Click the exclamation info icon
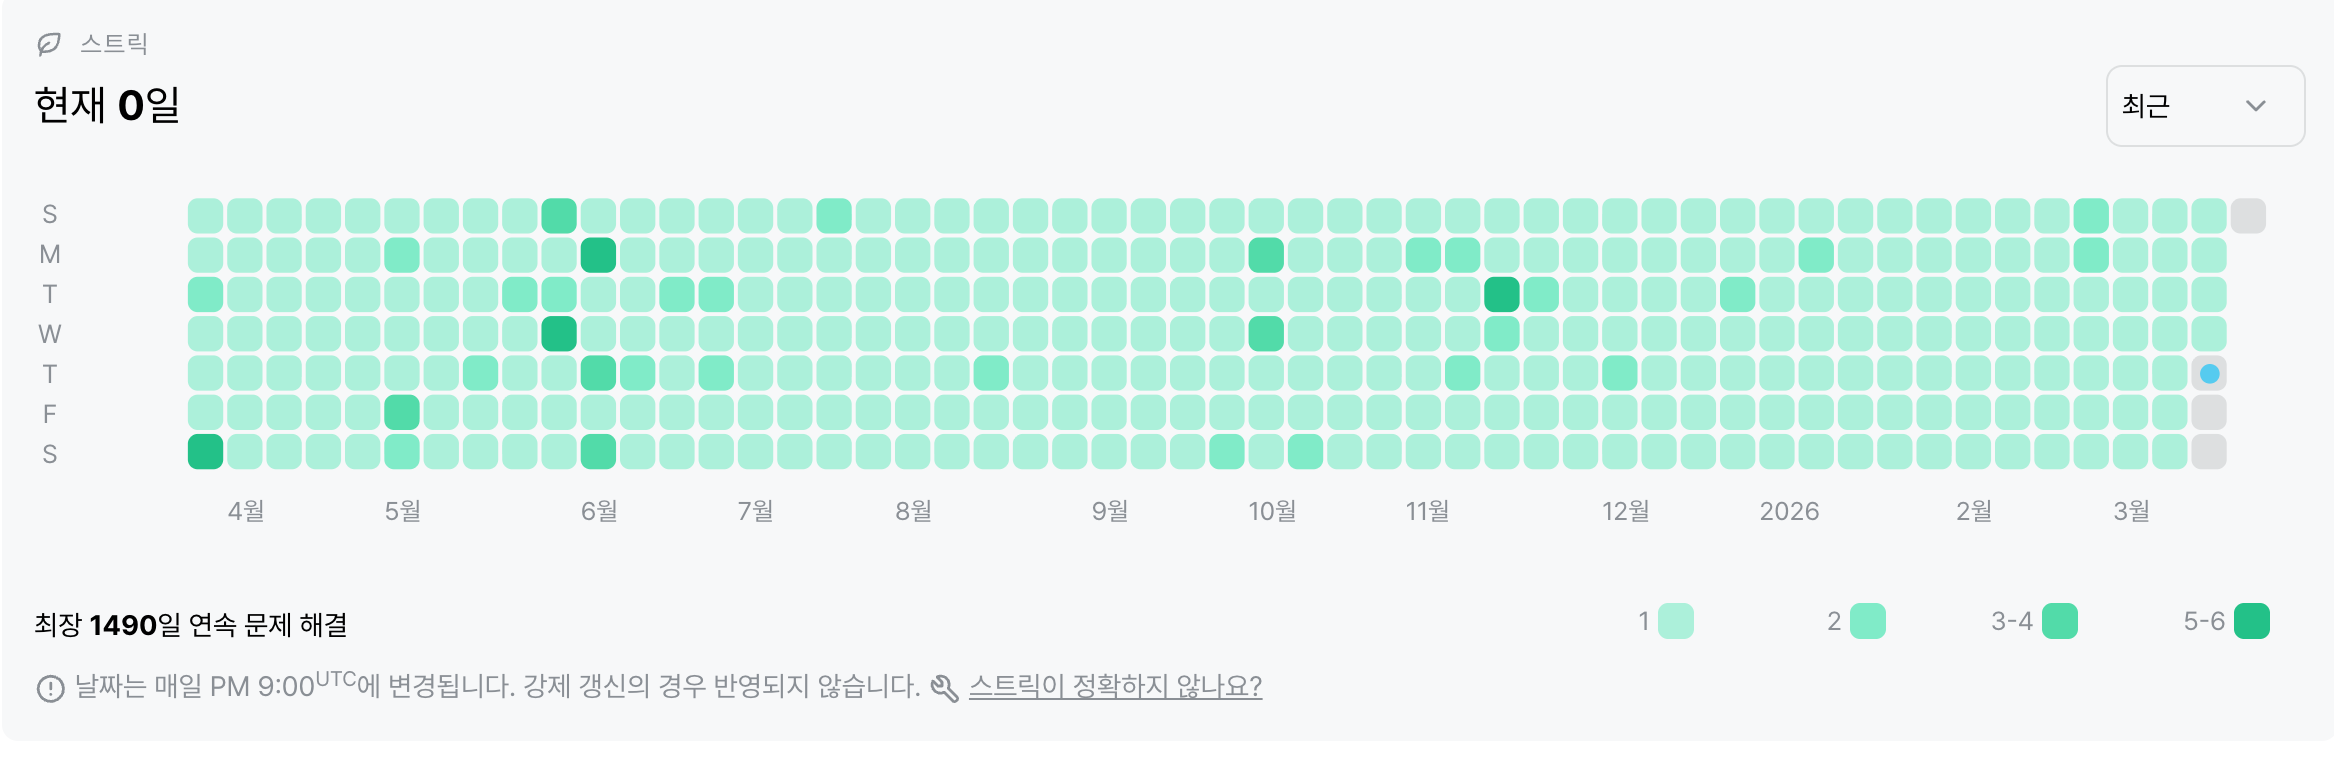The image size is (2334, 766). (50, 688)
